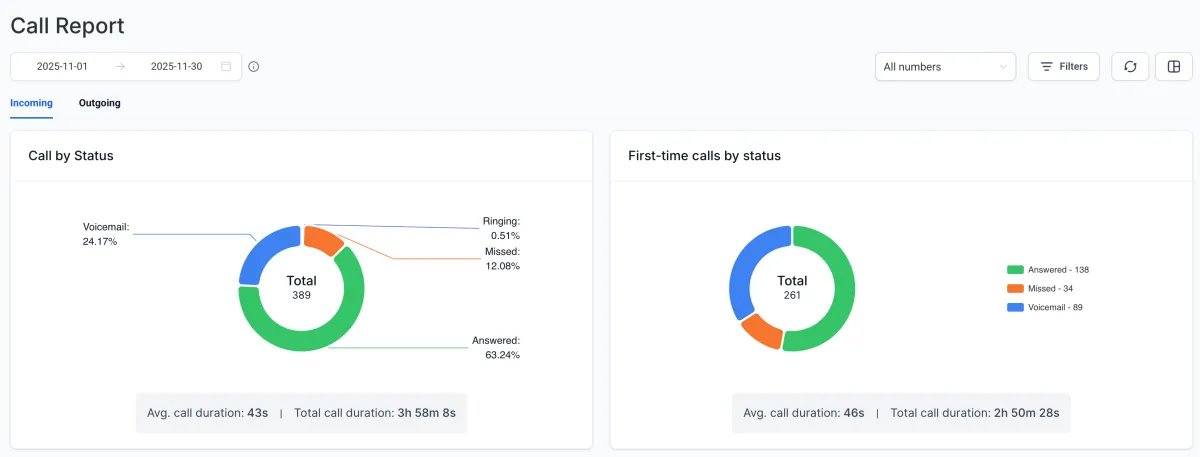
Task: Click the Answered 63.24% chart label
Action: point(496,347)
